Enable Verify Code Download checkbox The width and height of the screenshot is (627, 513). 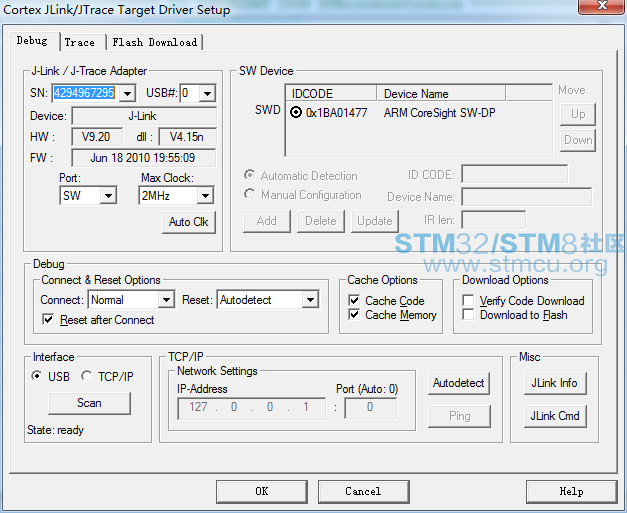(468, 300)
